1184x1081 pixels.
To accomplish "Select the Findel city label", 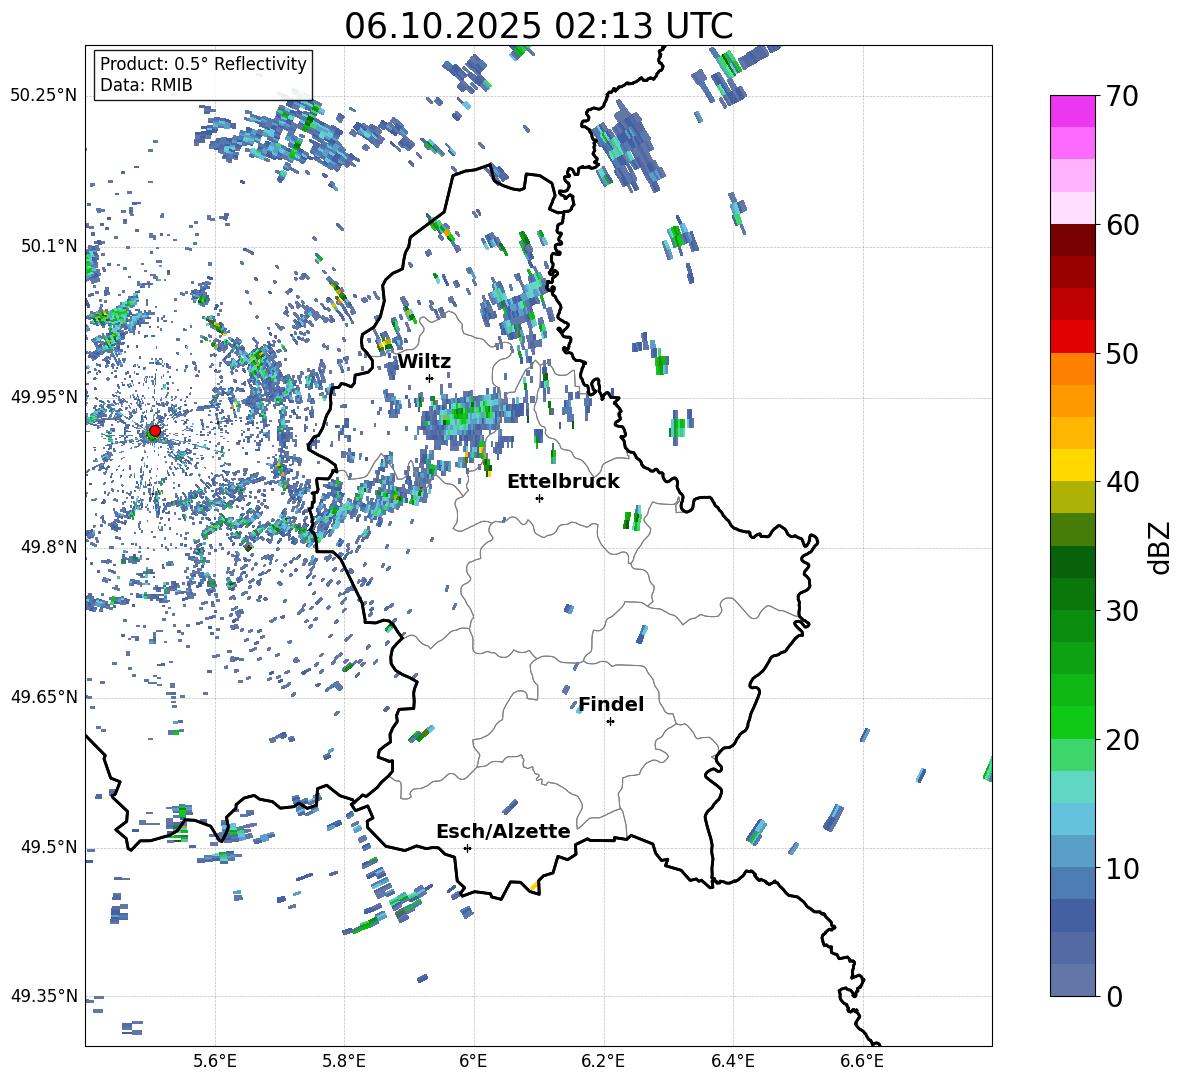I will click(611, 705).
